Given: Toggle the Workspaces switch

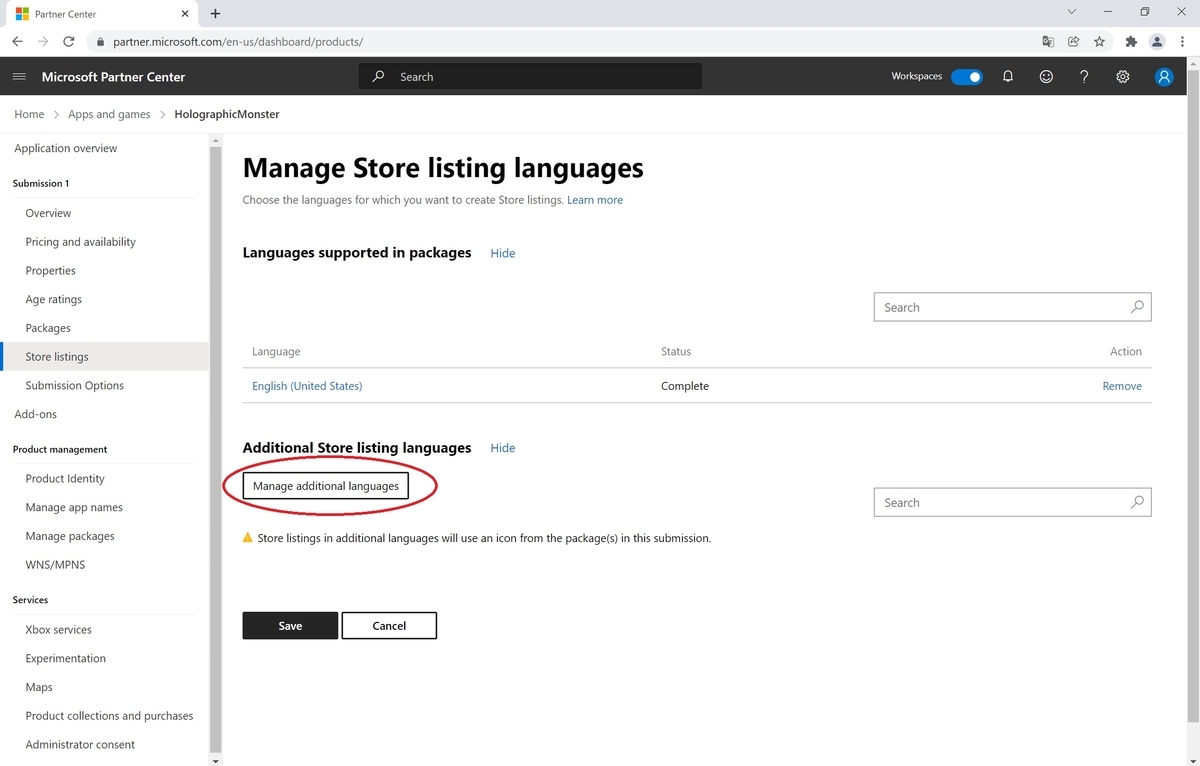Looking at the screenshot, I should coord(967,77).
